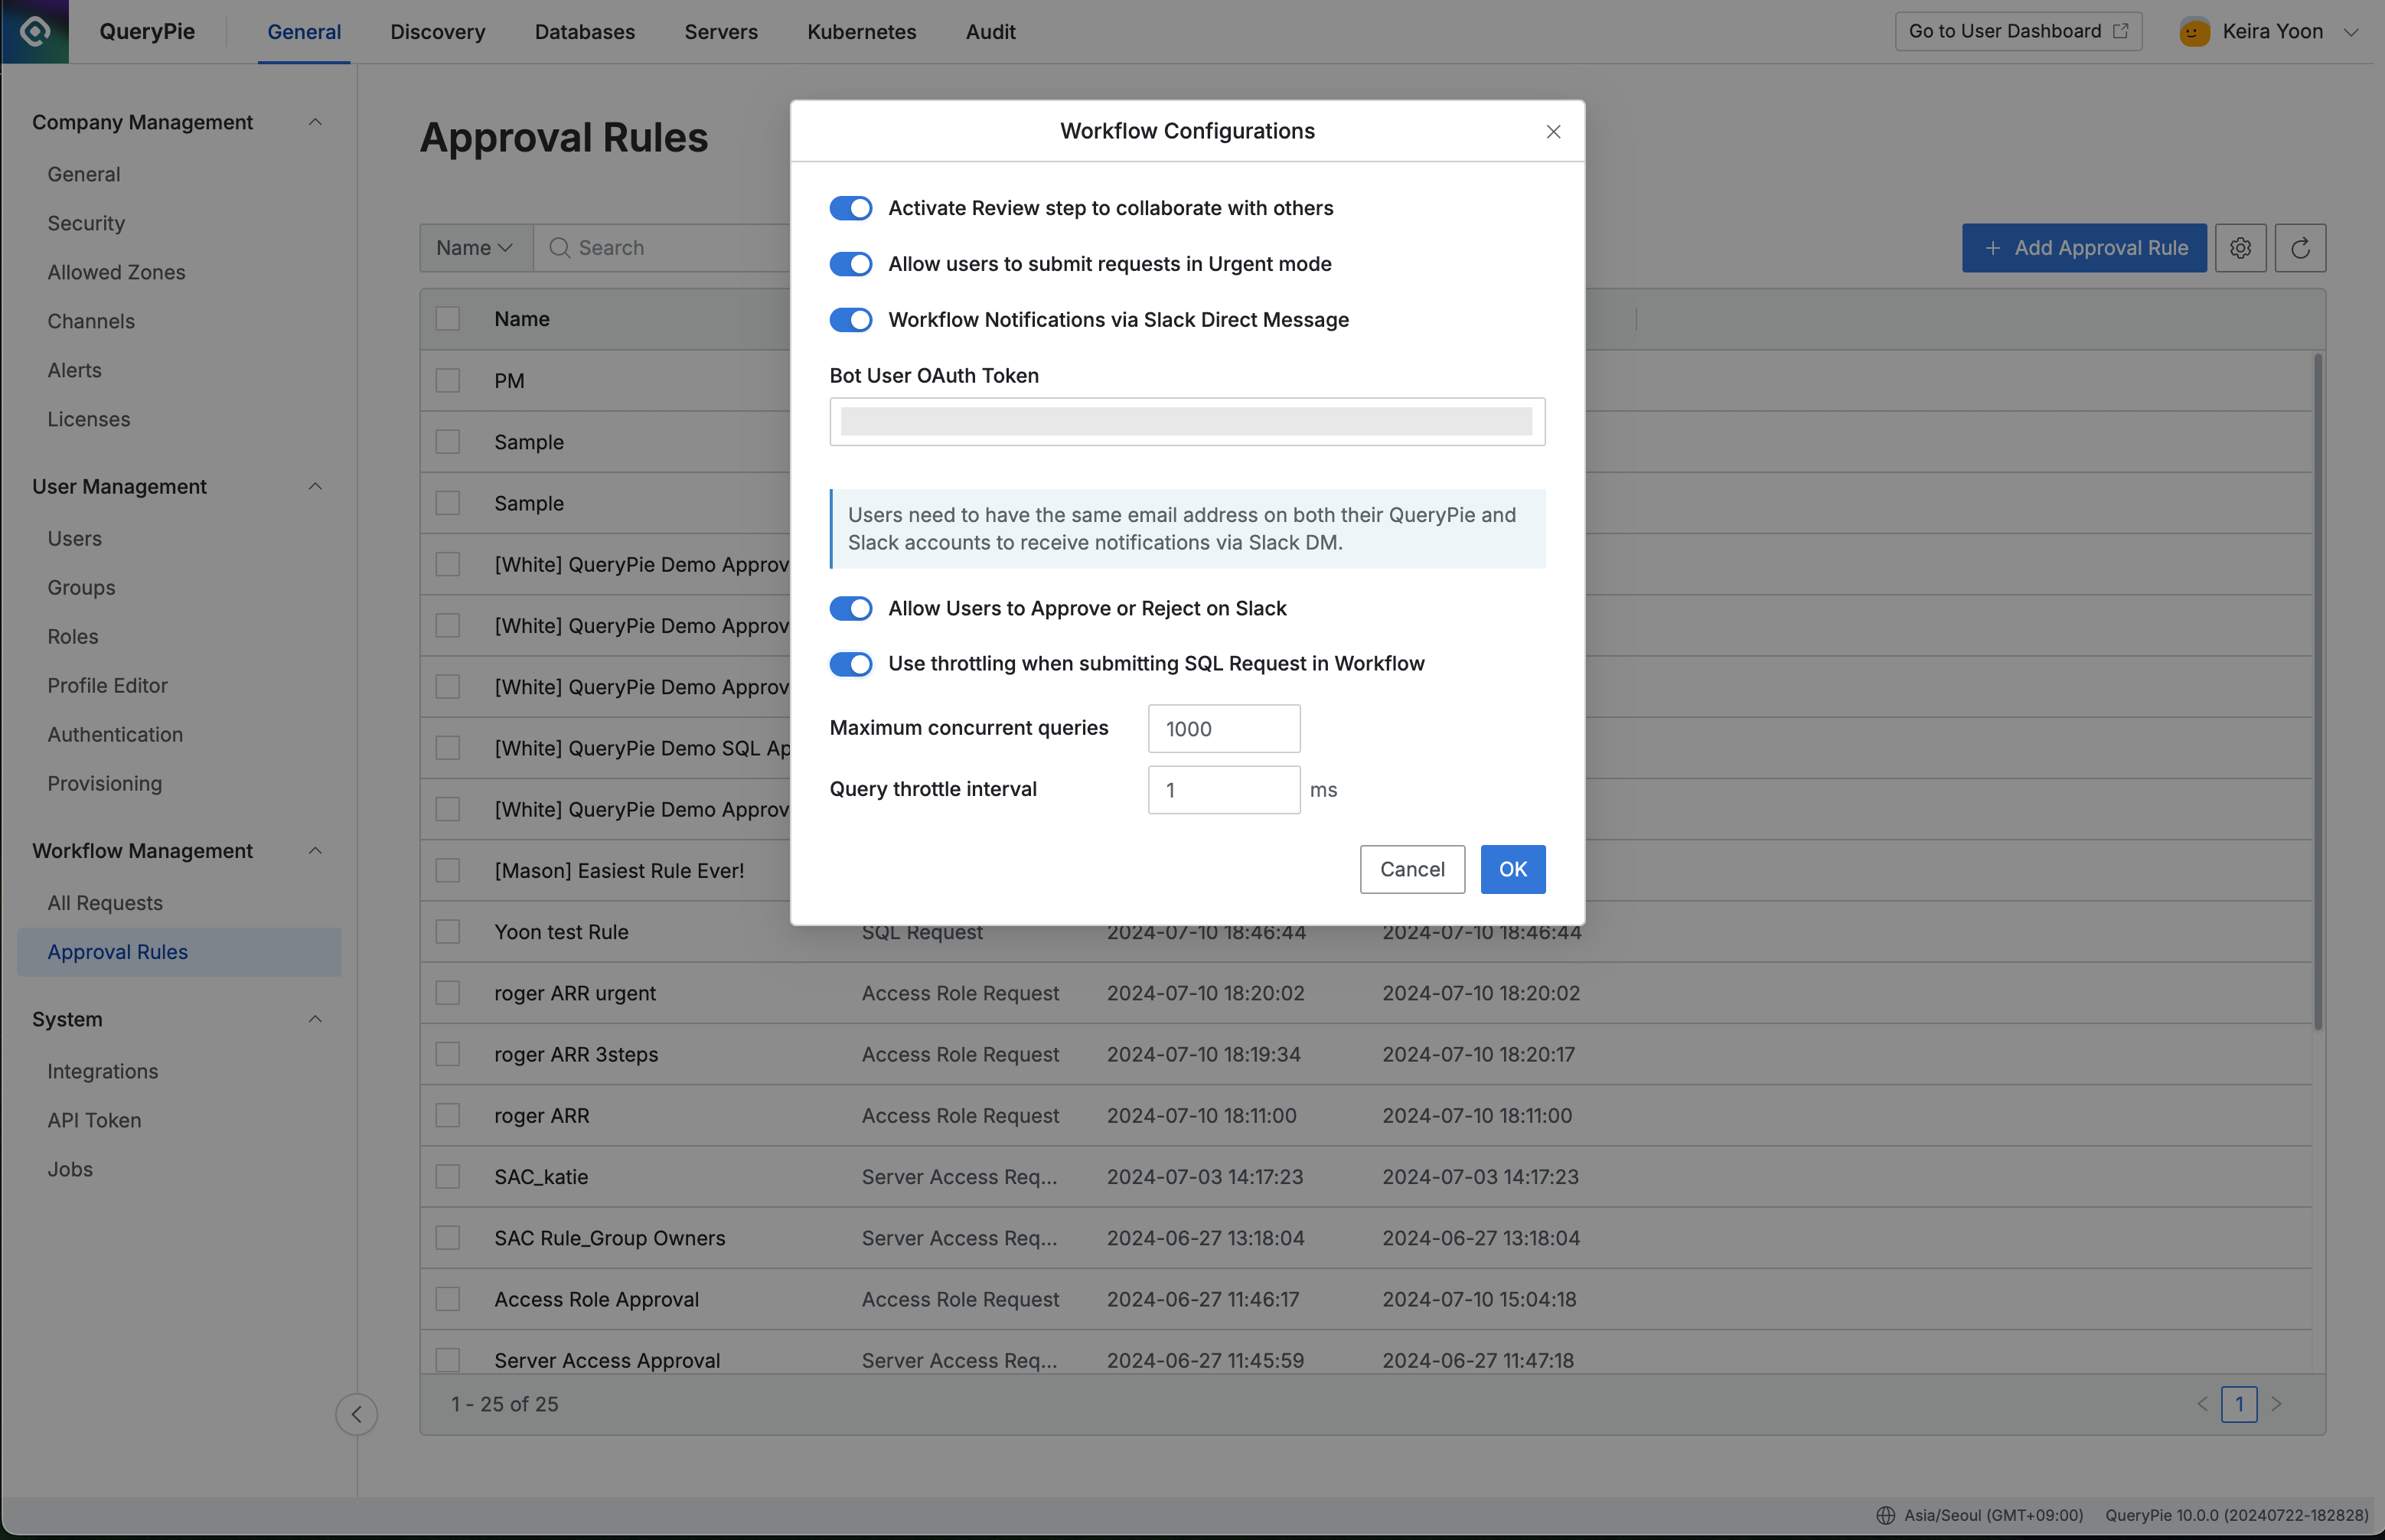This screenshot has height=1540, width=2385.
Task: Toggle Activate Review step to collaborate
Action: (x=852, y=207)
